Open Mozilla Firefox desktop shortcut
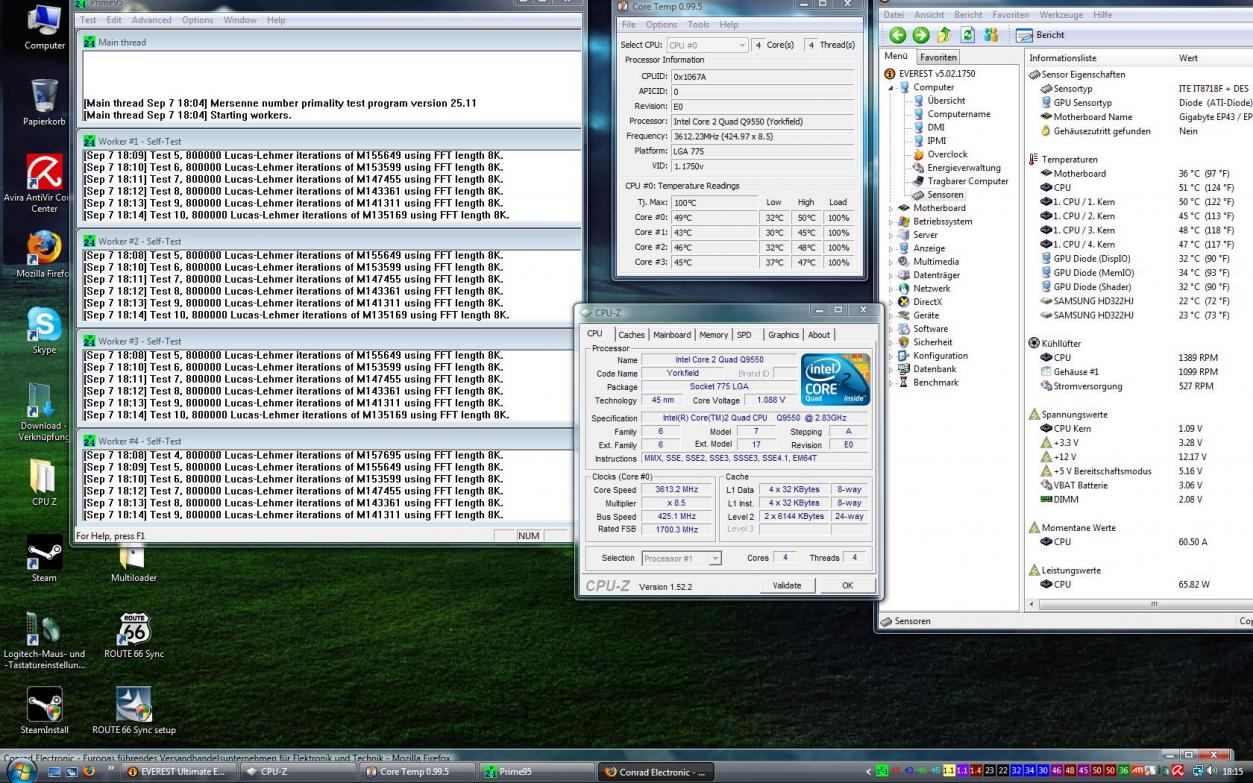This screenshot has height=783, width=1253. pos(44,255)
